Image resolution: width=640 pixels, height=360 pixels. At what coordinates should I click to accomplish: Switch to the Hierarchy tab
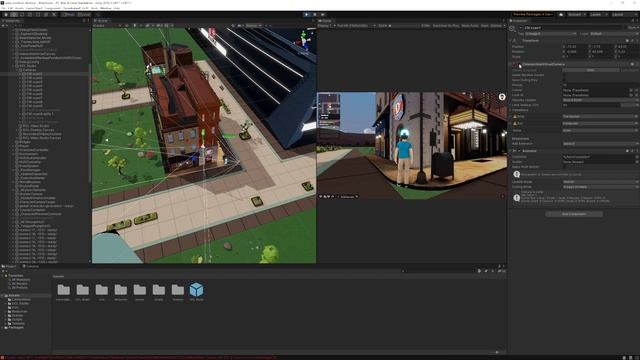click(x=11, y=20)
